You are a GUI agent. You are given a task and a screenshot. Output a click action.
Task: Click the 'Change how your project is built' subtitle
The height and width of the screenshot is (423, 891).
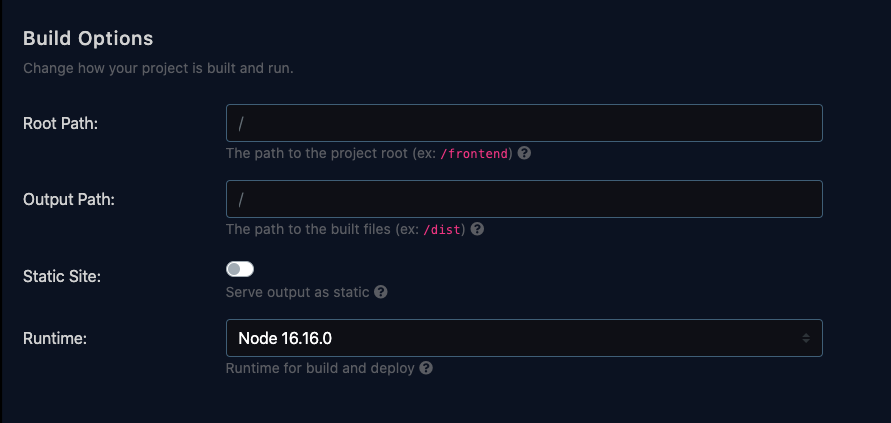pyautogui.click(x=158, y=69)
